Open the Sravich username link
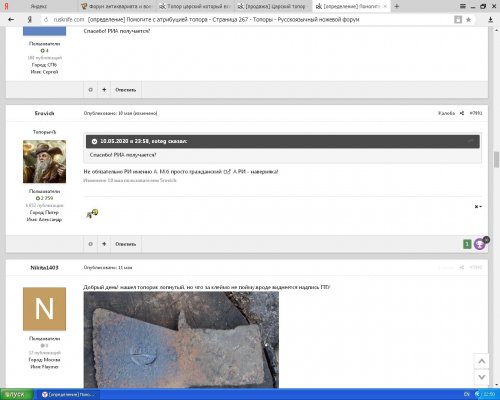 tap(44, 113)
